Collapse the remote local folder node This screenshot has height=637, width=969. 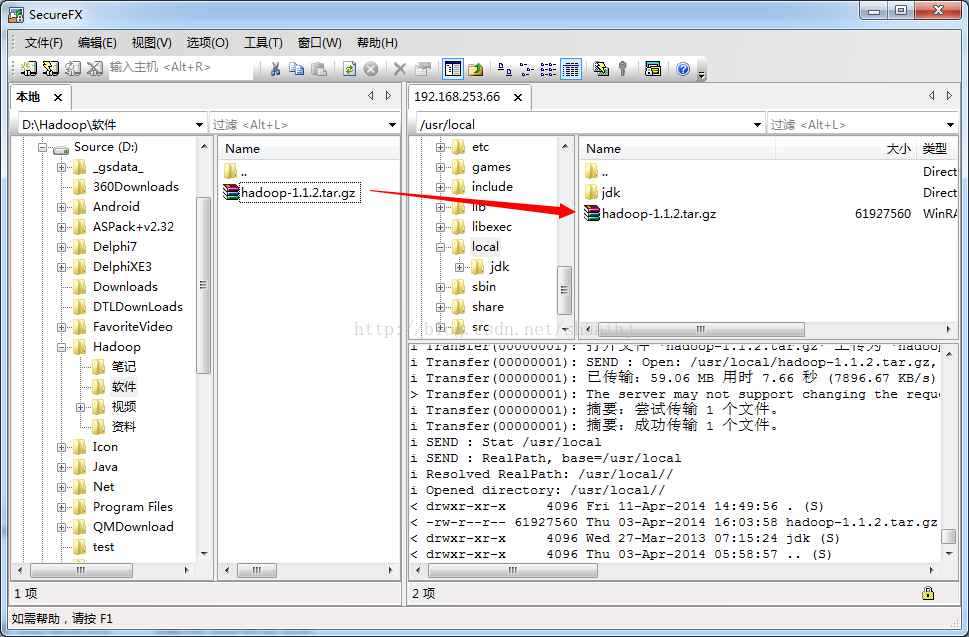[440, 247]
